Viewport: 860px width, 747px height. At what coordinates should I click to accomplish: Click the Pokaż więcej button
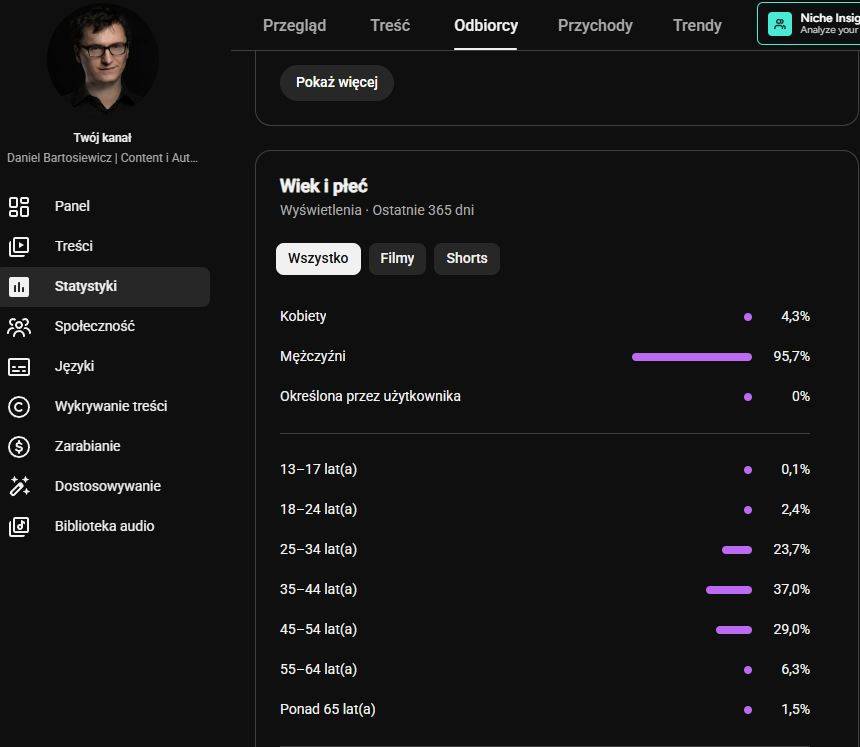pos(337,83)
